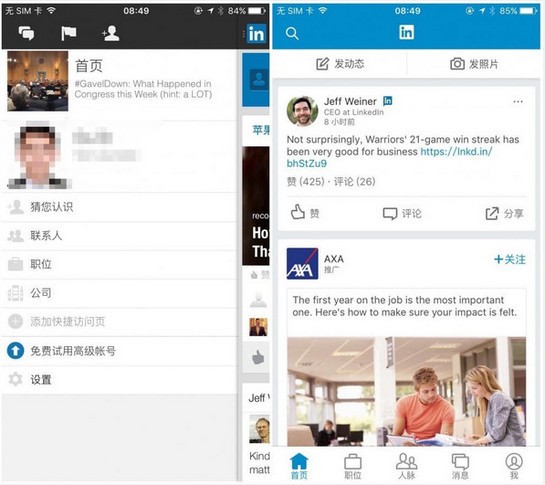Select 猜您认识 in the side menu

(x=119, y=207)
